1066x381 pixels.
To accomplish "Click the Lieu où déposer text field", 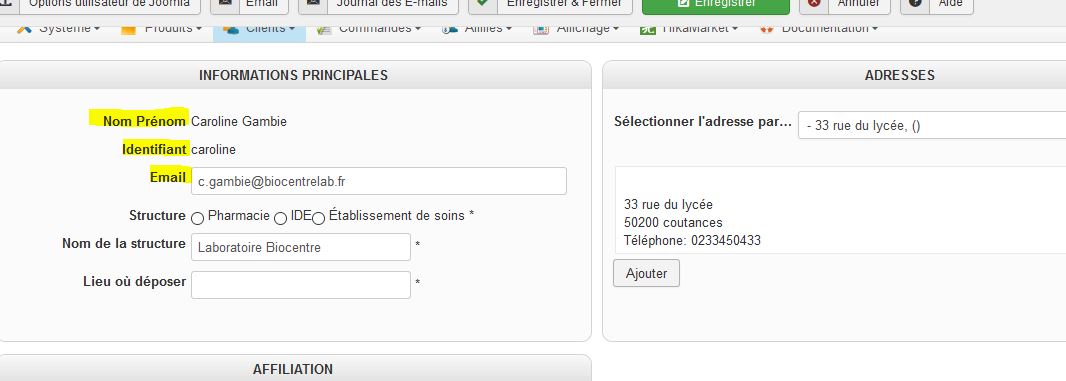I will pyautogui.click(x=300, y=285).
